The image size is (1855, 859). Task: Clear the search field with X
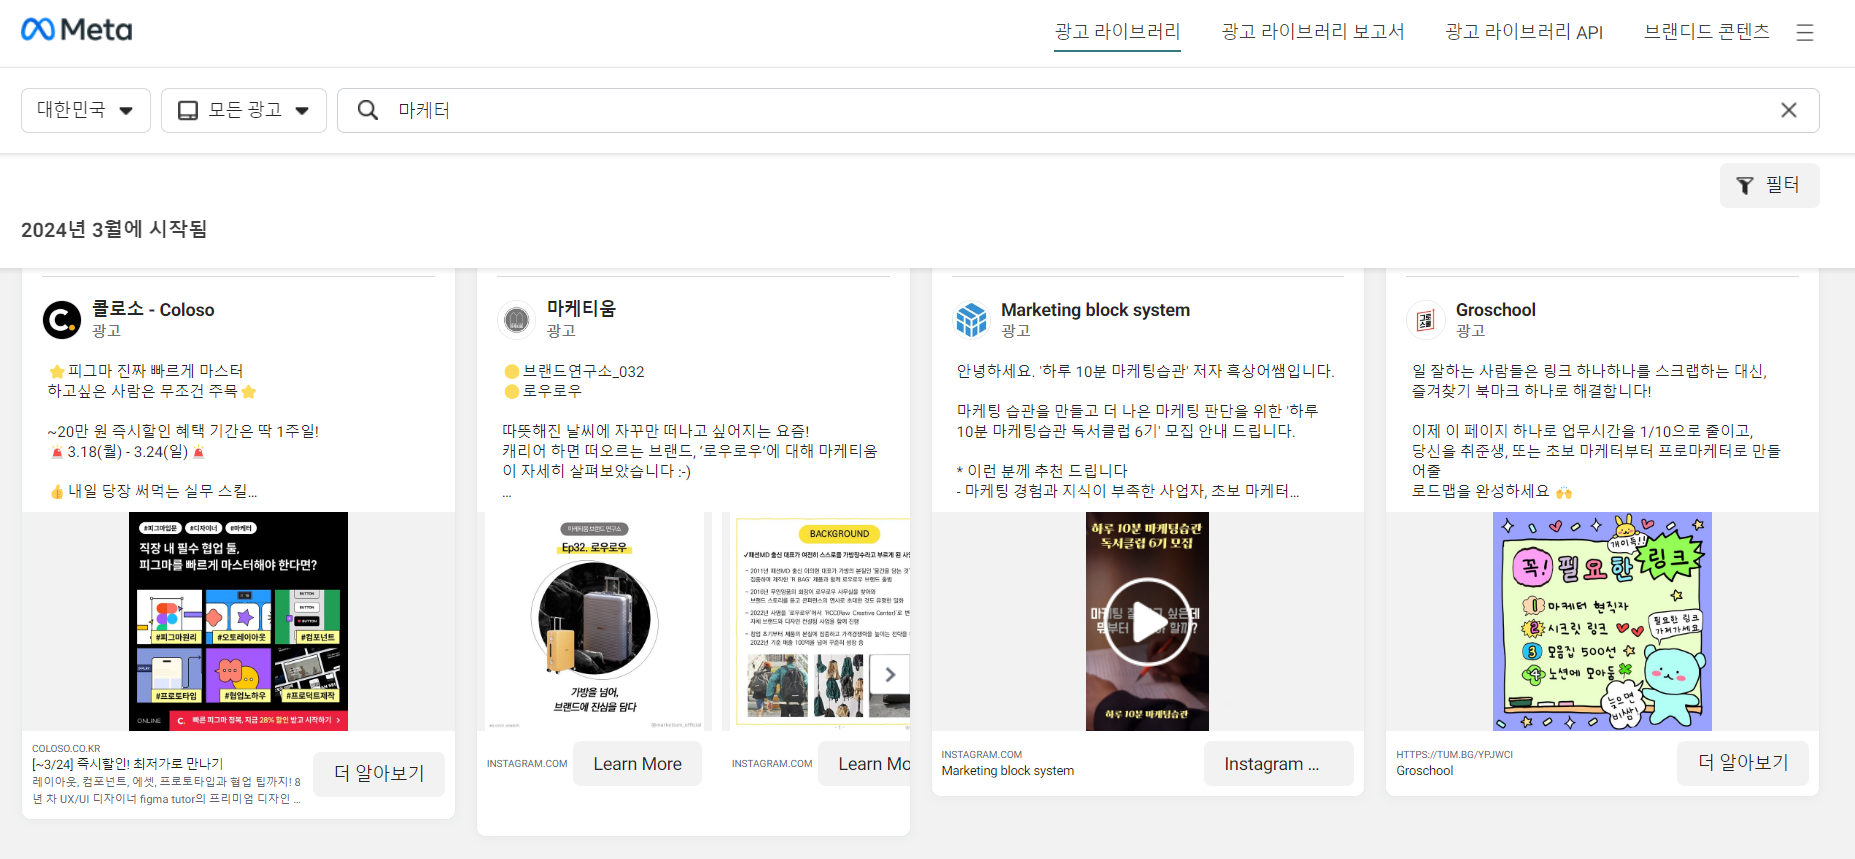tap(1788, 110)
